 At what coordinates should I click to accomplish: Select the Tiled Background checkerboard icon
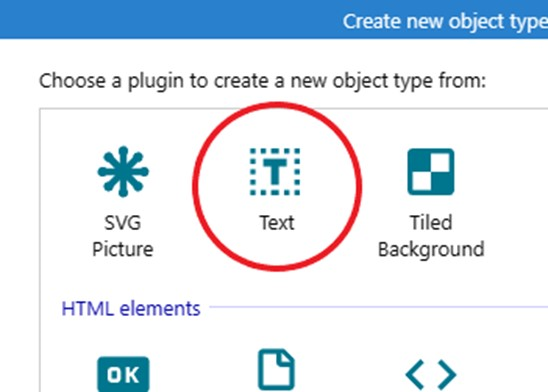tap(431, 172)
